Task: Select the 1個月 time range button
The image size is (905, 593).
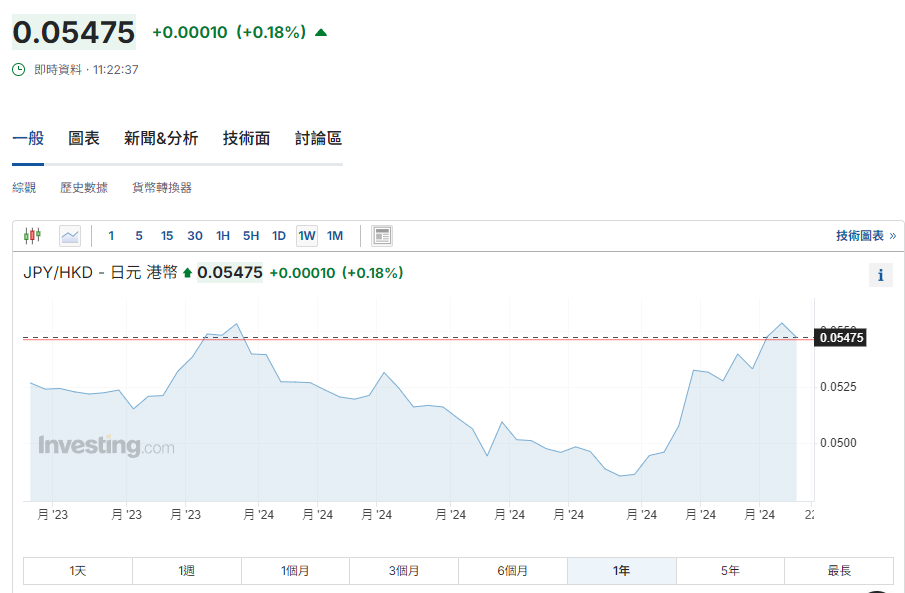Action: click(295, 571)
